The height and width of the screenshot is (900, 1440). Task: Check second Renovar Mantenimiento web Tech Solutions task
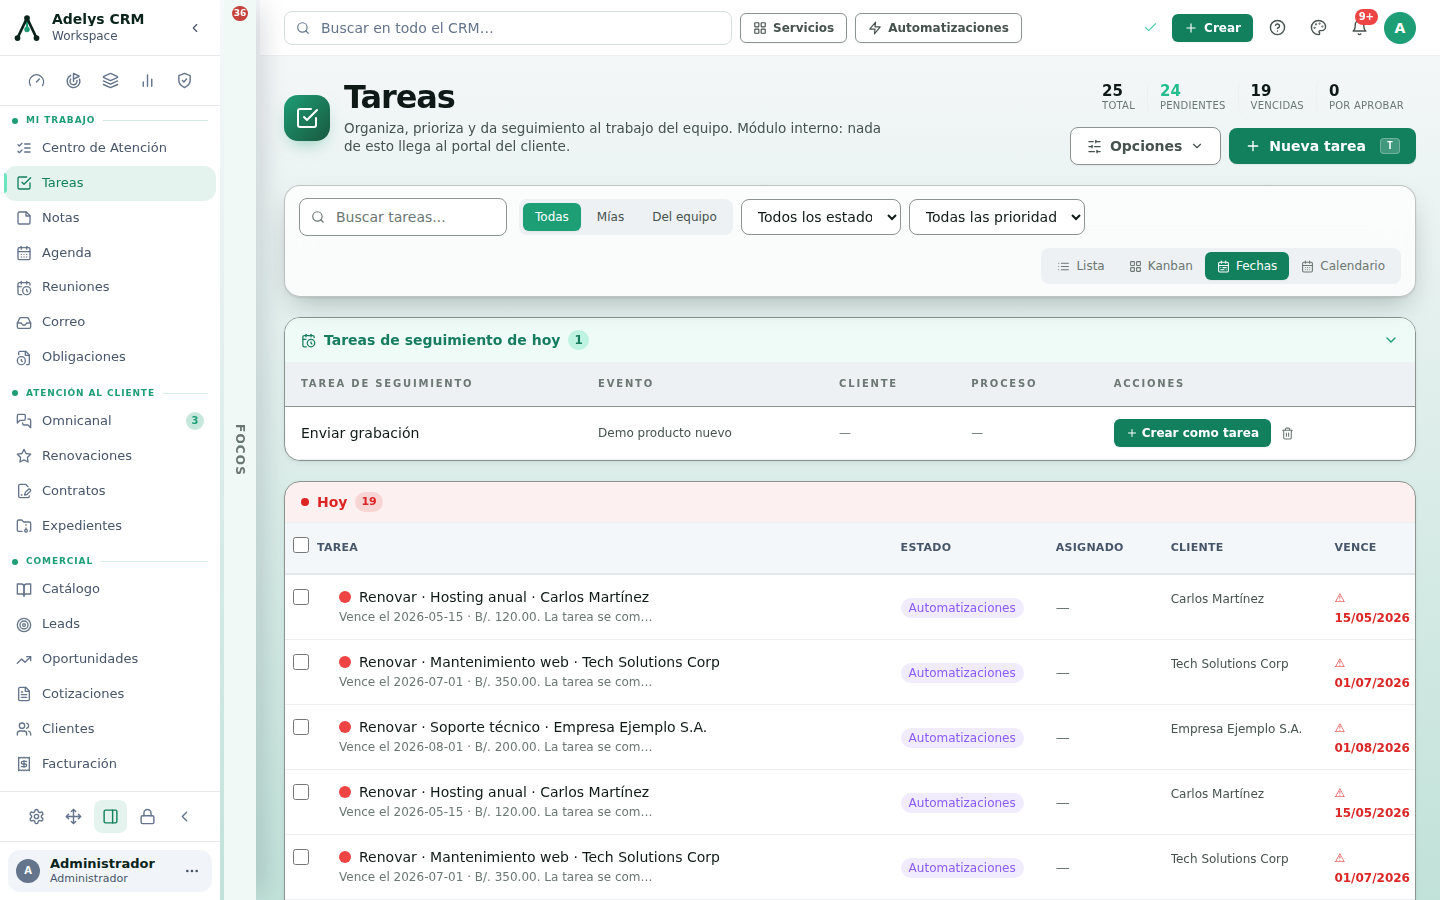[x=301, y=857]
